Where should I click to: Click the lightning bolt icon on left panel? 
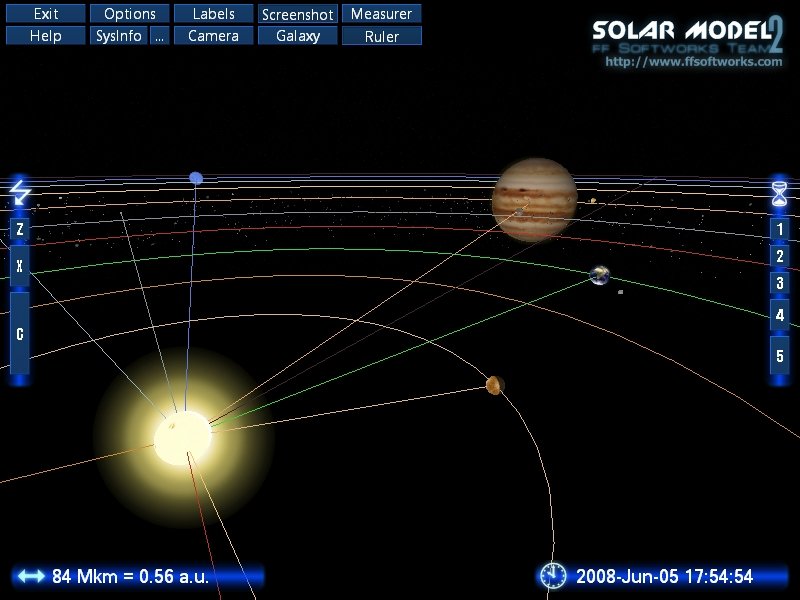pyautogui.click(x=19, y=190)
